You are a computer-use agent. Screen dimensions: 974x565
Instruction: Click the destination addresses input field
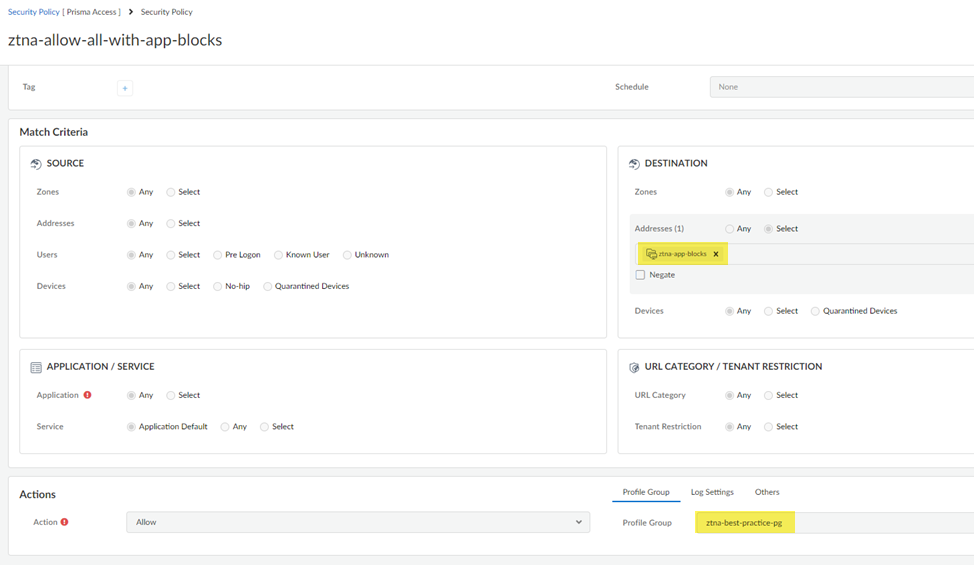pos(850,254)
